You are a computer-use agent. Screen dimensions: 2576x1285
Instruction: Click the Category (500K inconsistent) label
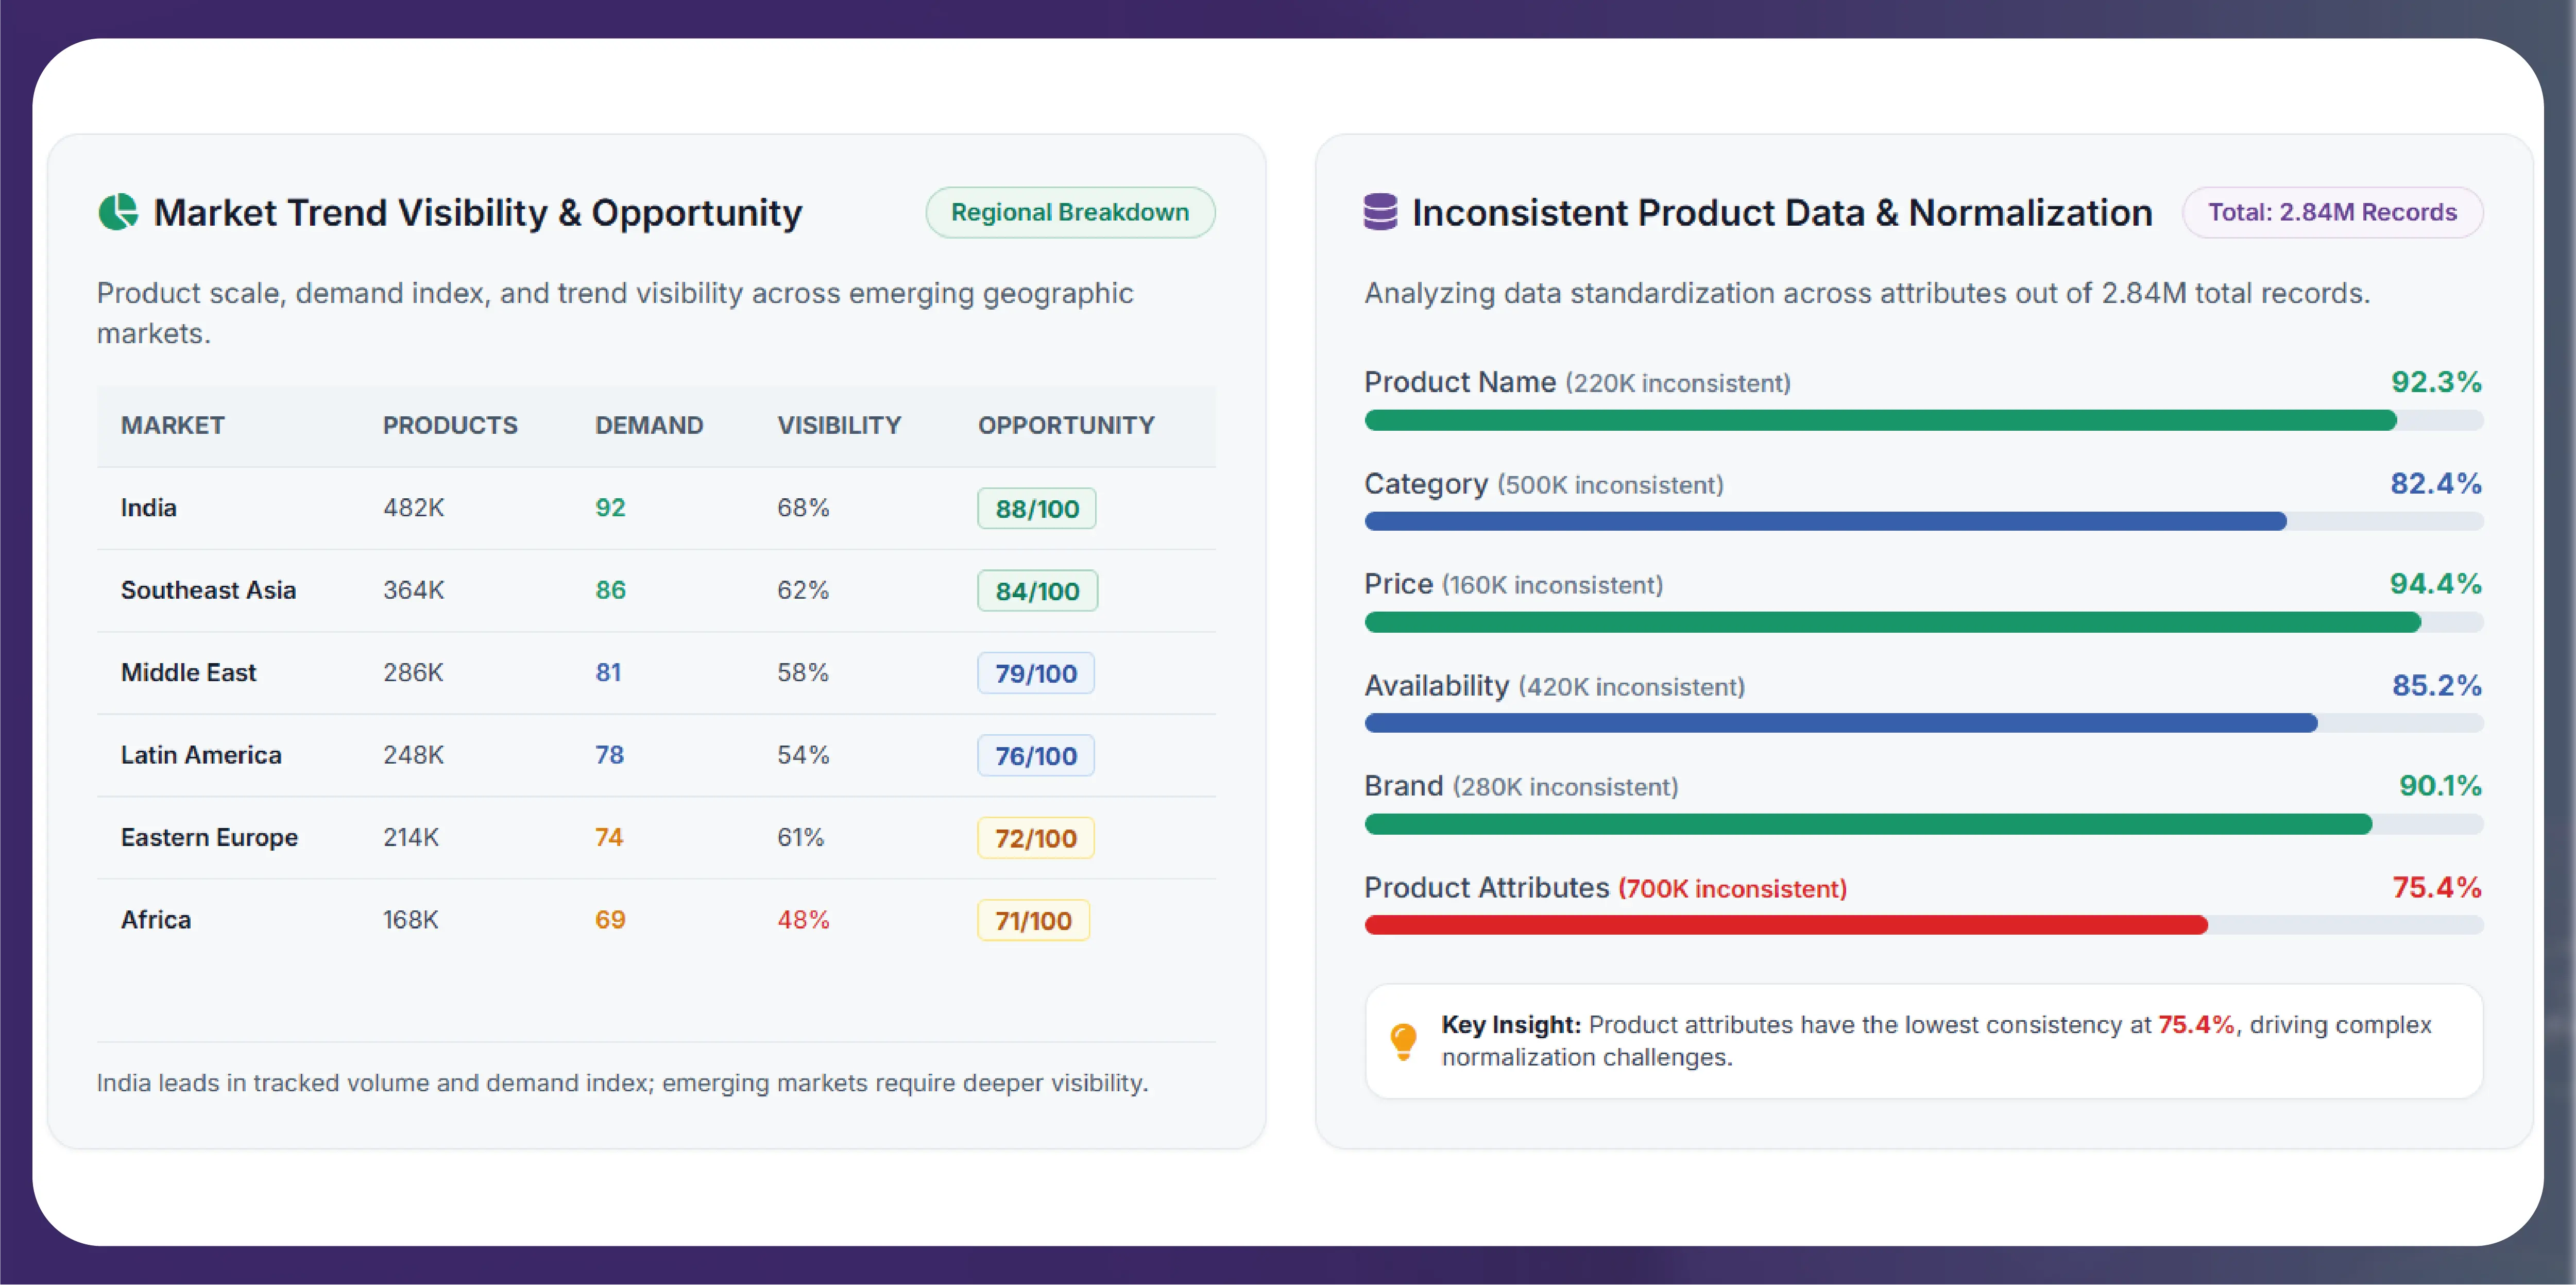point(1544,484)
